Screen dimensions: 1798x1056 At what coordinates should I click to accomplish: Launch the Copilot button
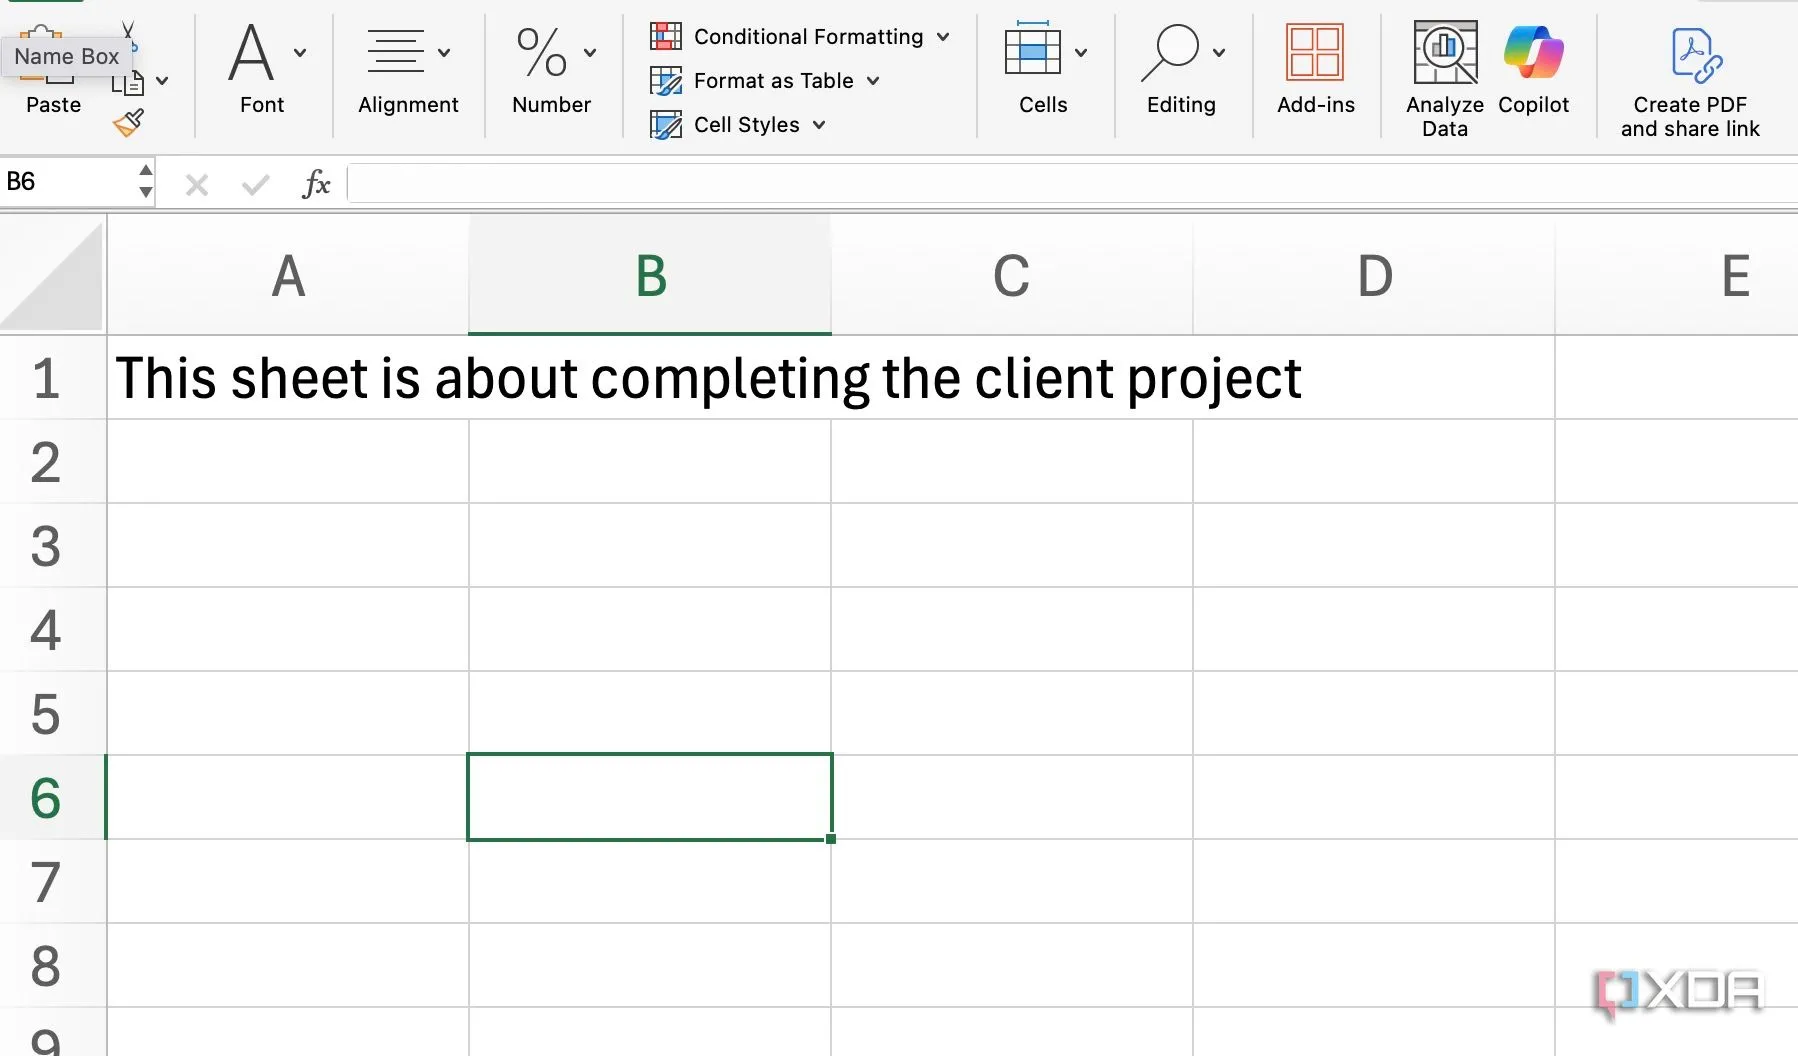coord(1533,69)
